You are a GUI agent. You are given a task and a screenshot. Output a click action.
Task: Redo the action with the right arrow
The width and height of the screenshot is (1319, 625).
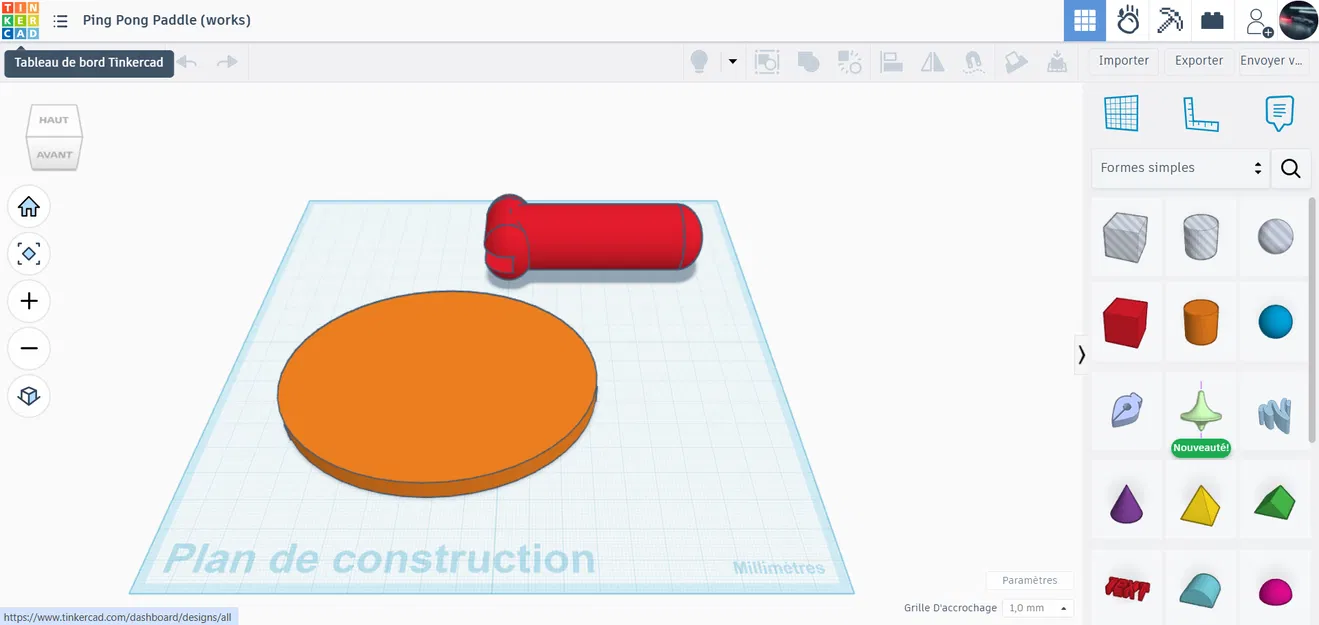tap(227, 62)
